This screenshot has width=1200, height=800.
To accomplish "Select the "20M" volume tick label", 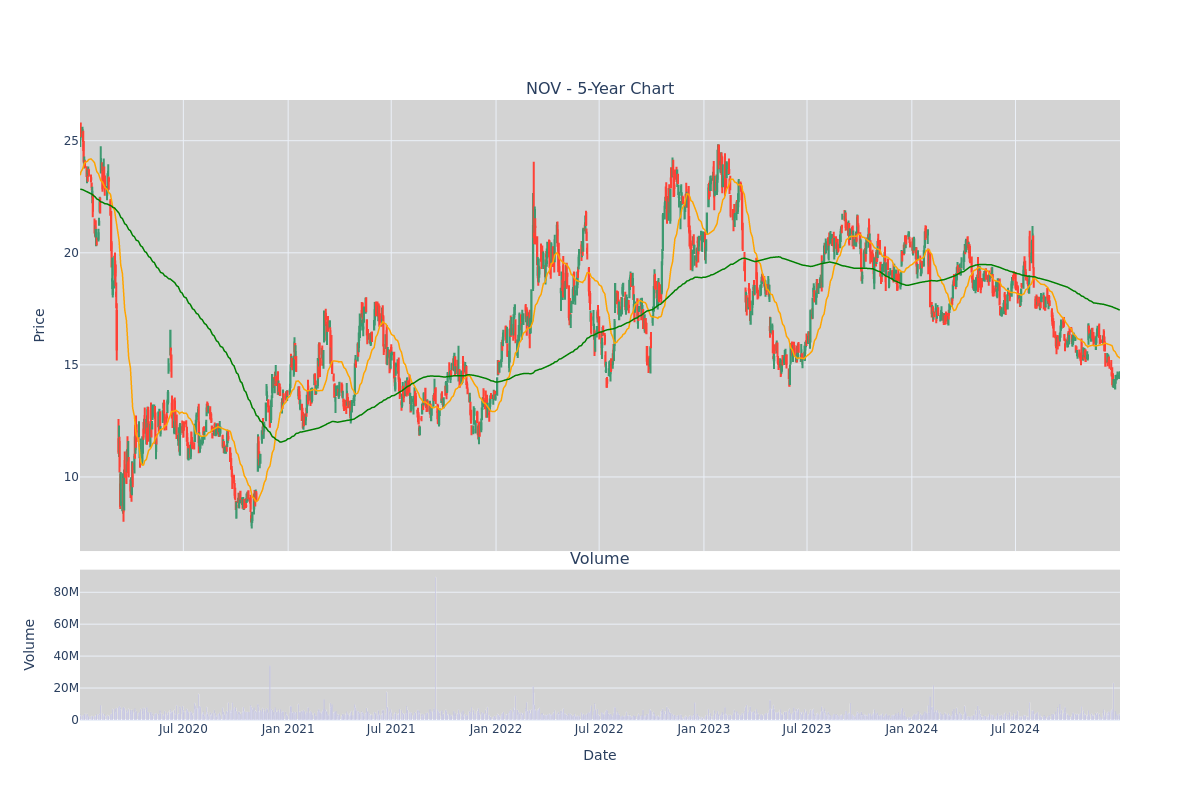I will point(66,688).
